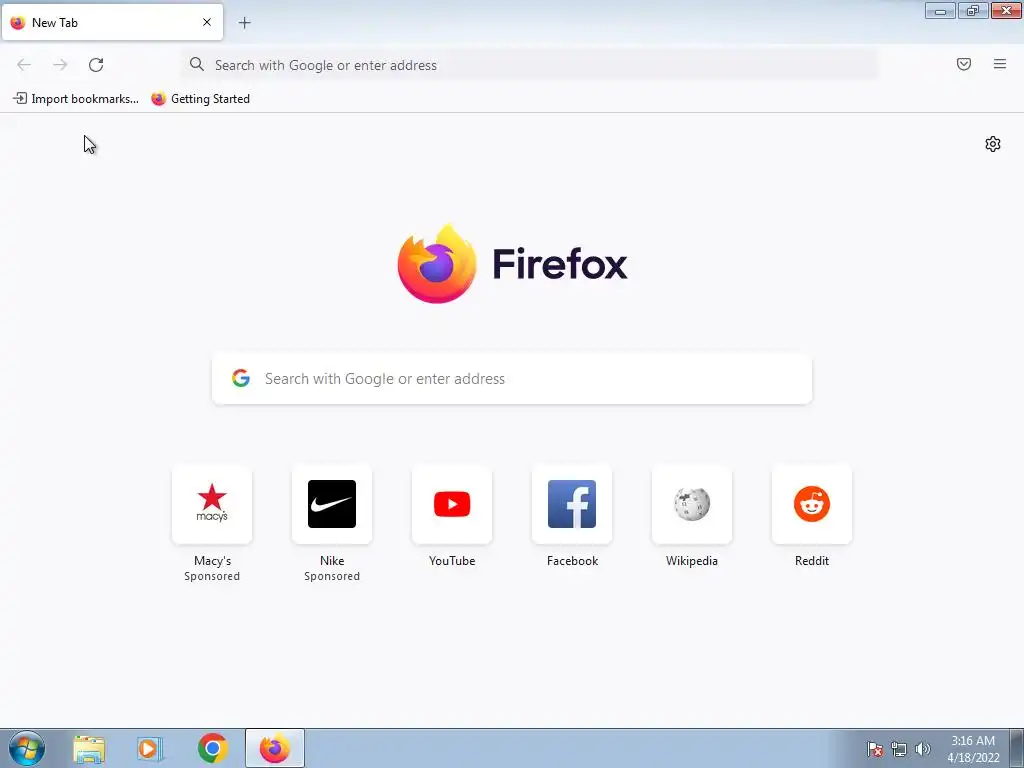The height and width of the screenshot is (768, 1024).
Task: Open the Macy's sponsored shortcut tile
Action: click(212, 504)
